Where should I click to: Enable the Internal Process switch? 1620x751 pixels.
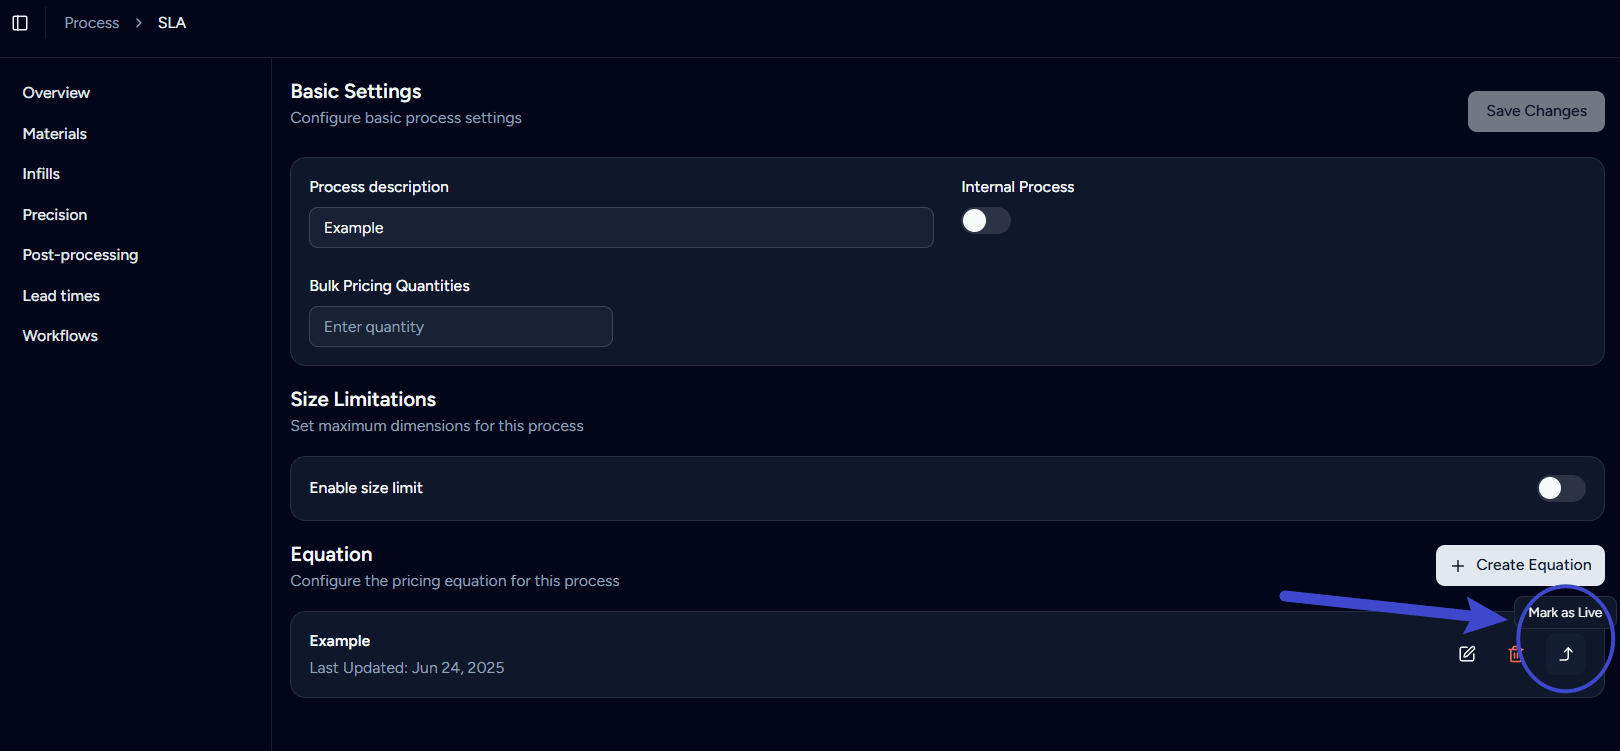(x=985, y=221)
